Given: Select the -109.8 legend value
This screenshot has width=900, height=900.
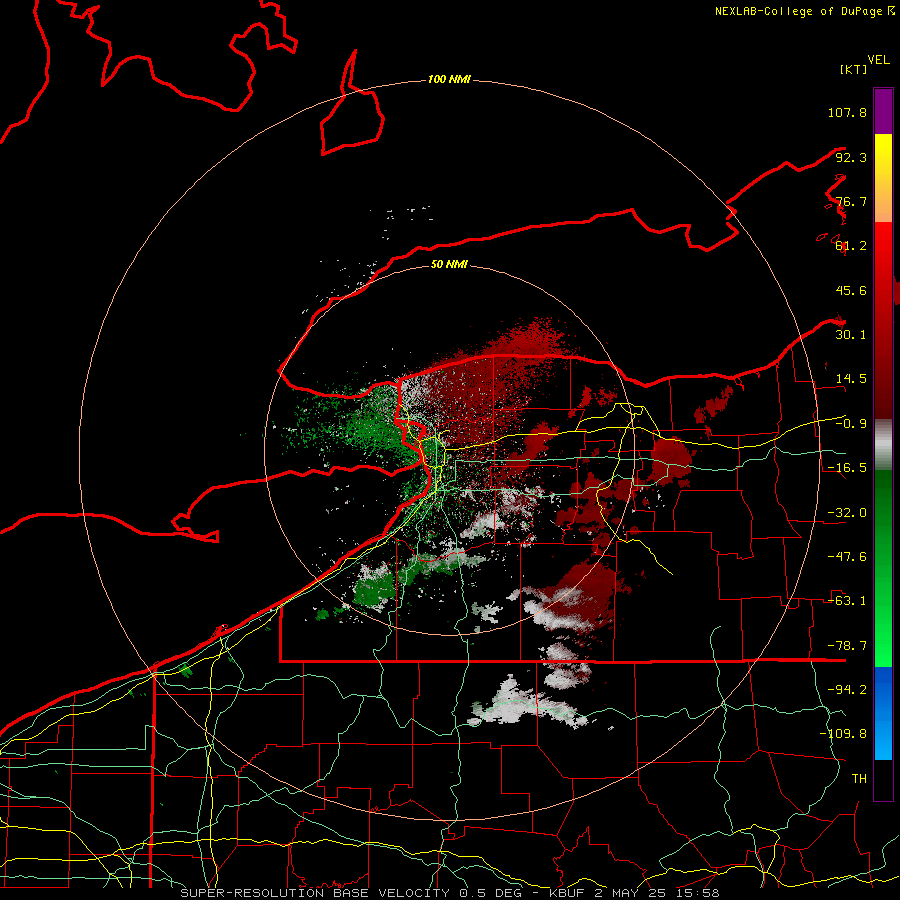Looking at the screenshot, I should point(844,734).
